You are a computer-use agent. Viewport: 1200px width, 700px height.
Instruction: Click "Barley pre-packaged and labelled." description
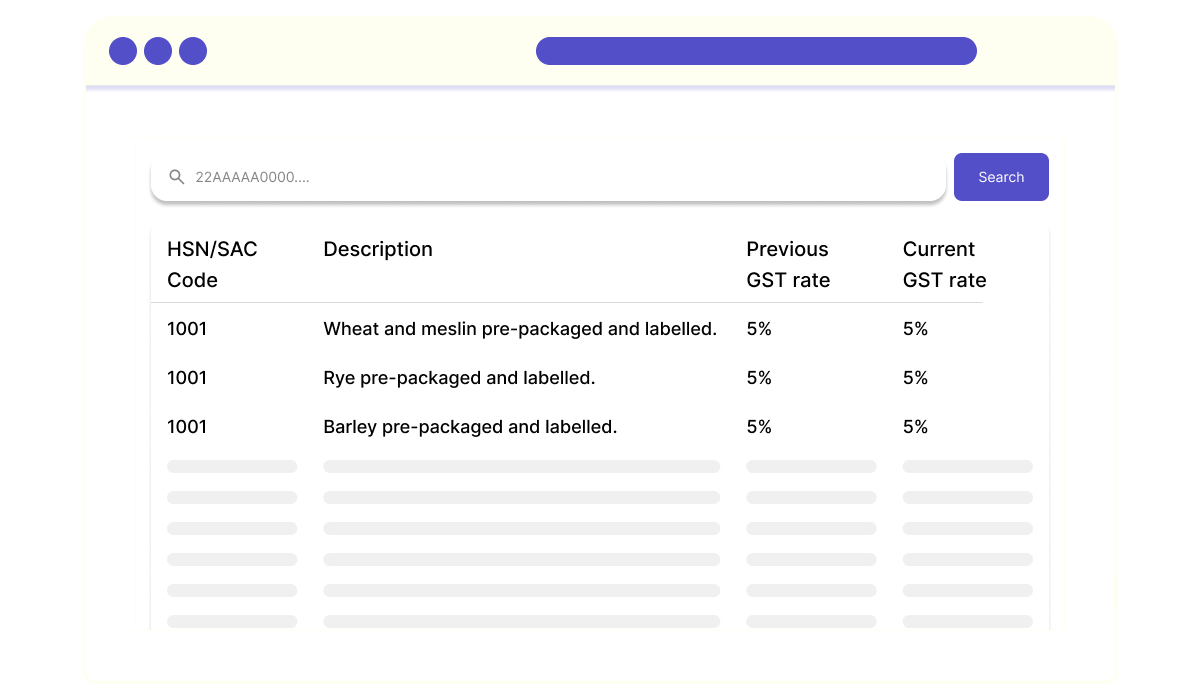click(x=470, y=427)
